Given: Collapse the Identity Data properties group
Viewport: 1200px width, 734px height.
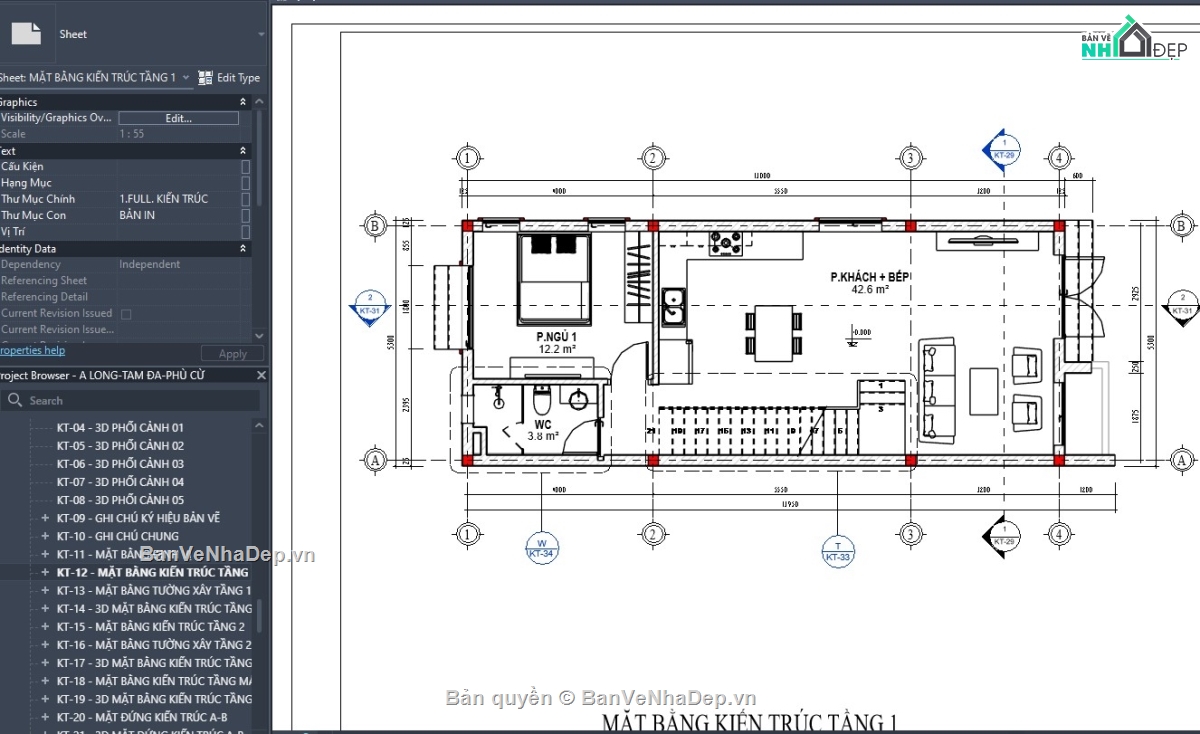Looking at the screenshot, I should (242, 248).
